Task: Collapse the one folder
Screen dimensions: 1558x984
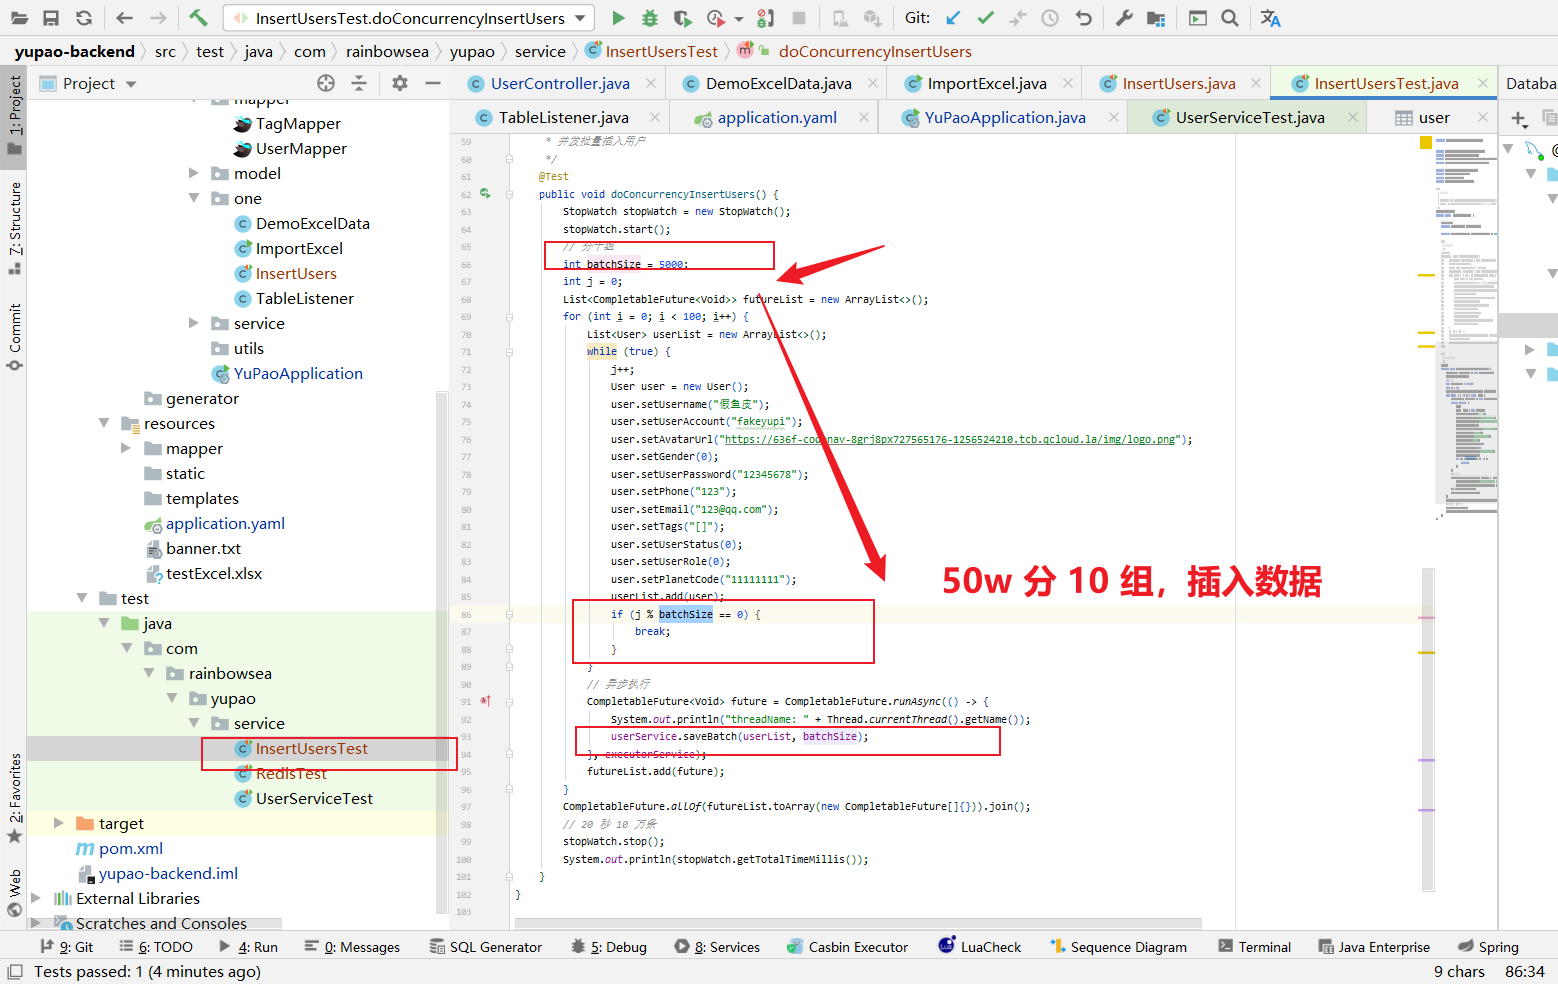Action: (x=194, y=198)
